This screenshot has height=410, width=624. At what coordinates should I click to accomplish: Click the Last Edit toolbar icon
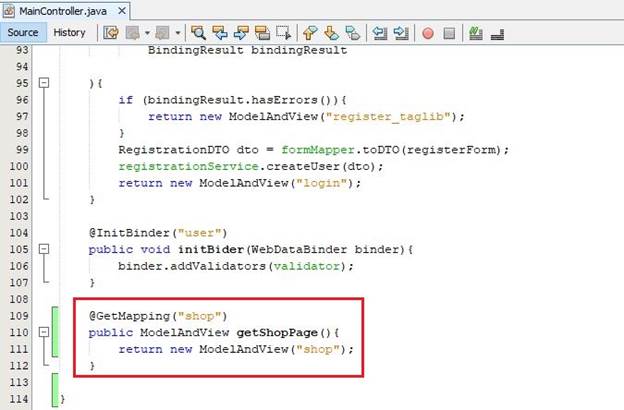click(x=111, y=33)
